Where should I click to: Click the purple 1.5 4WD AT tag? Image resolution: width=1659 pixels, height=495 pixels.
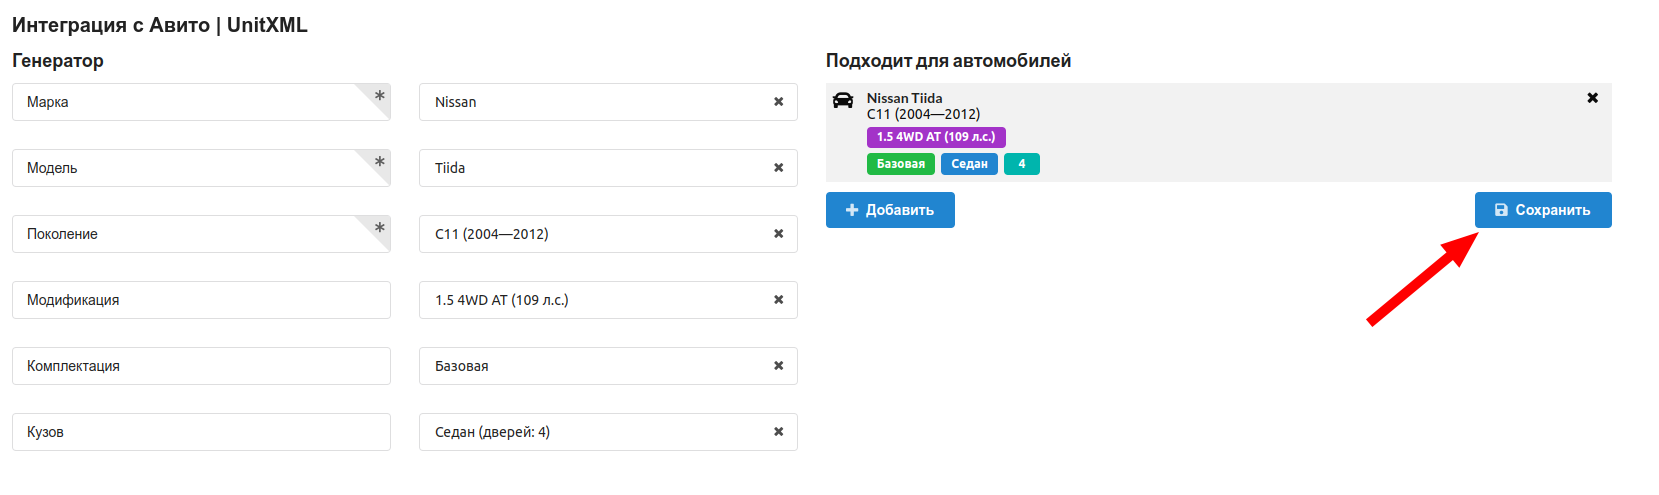click(x=936, y=137)
